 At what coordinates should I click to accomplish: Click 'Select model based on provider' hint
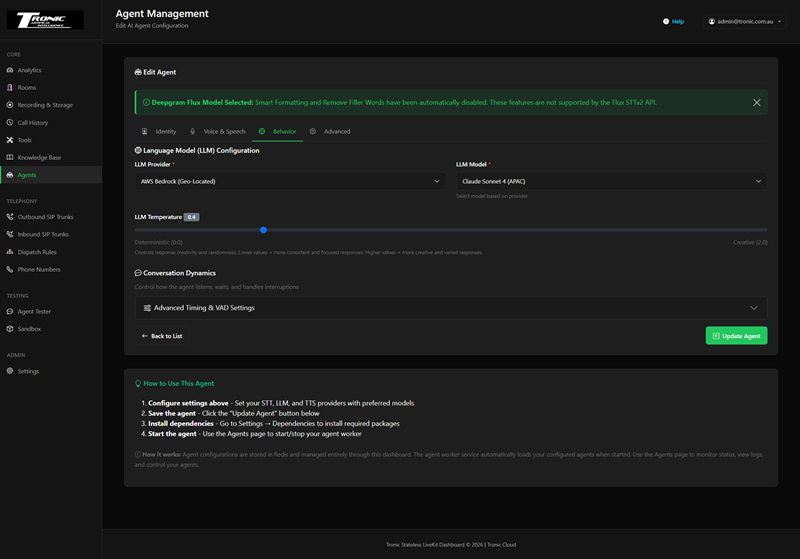click(x=492, y=196)
